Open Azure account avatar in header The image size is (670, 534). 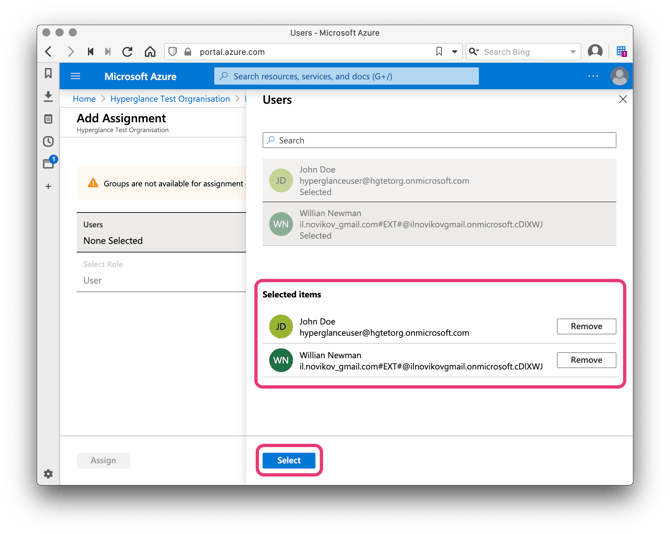click(619, 76)
